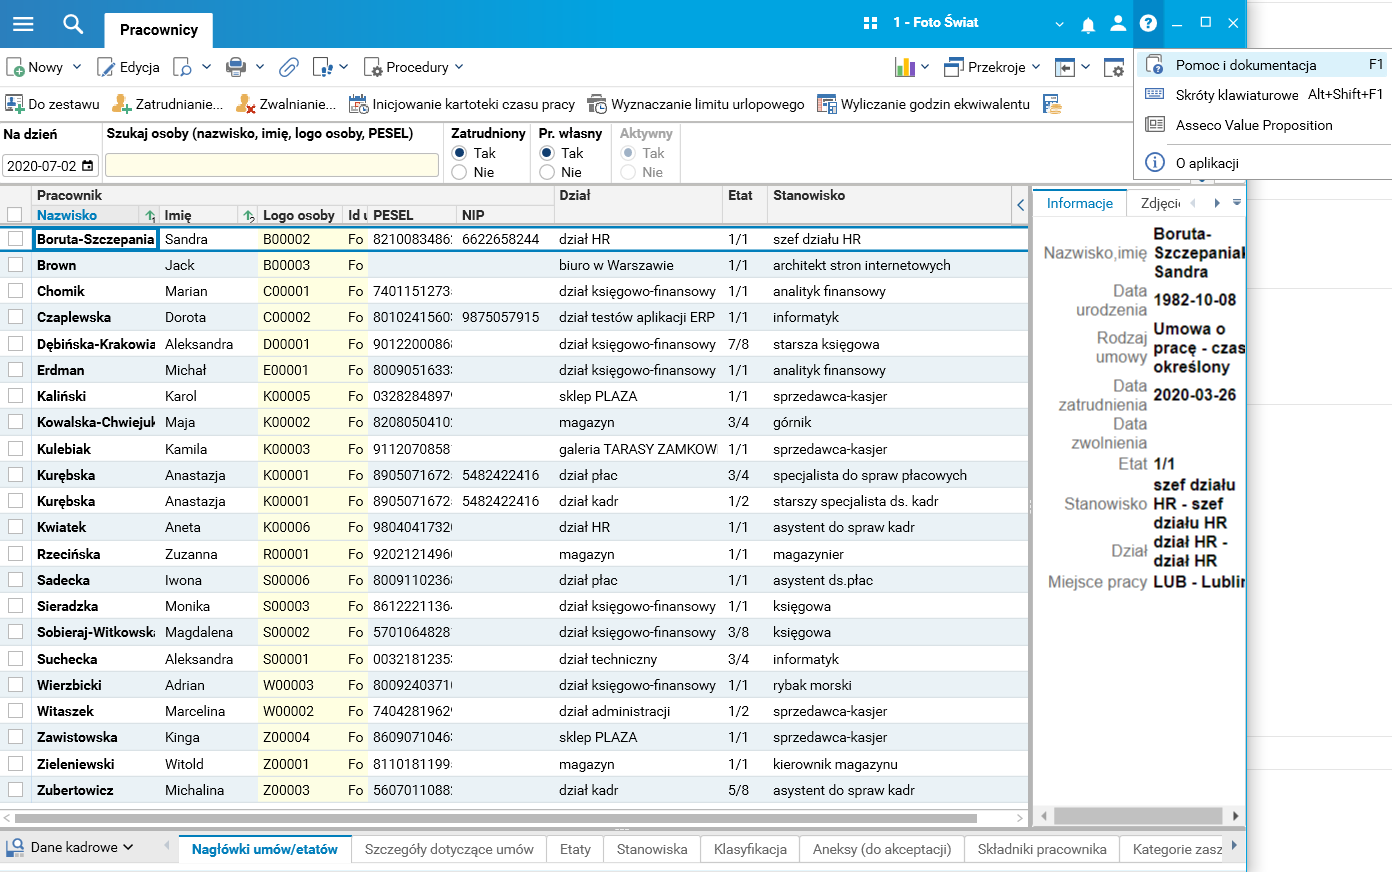Switch to the Etaty tab
The height and width of the screenshot is (872, 1392).
575,849
